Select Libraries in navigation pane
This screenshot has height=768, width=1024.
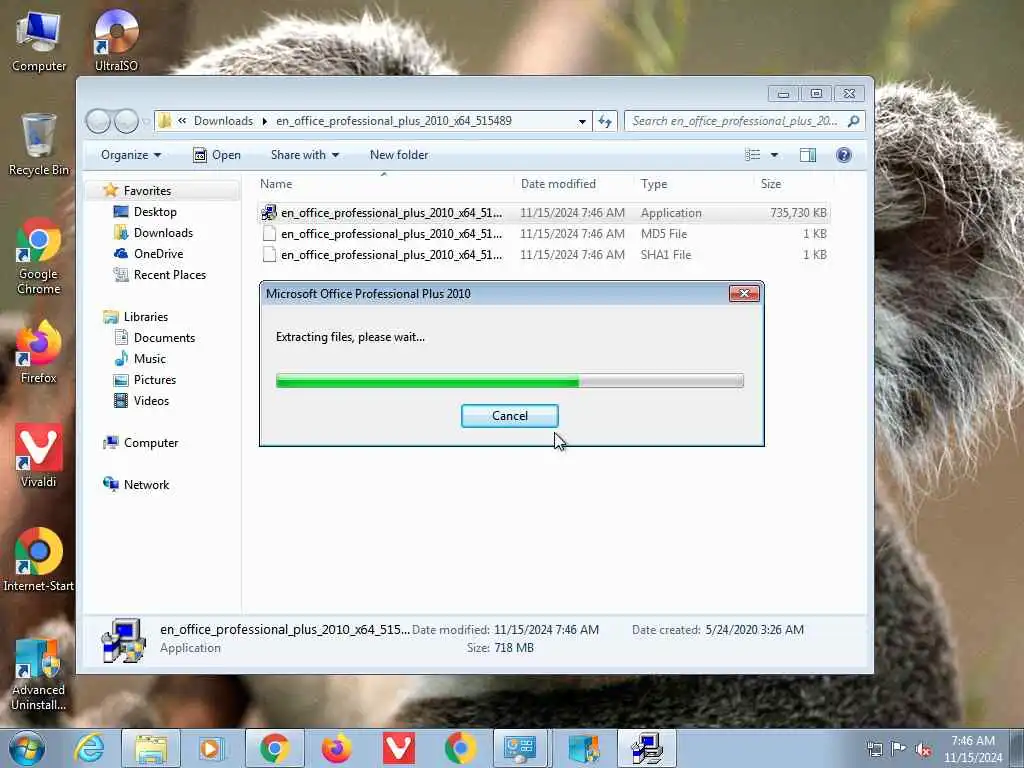tap(145, 317)
